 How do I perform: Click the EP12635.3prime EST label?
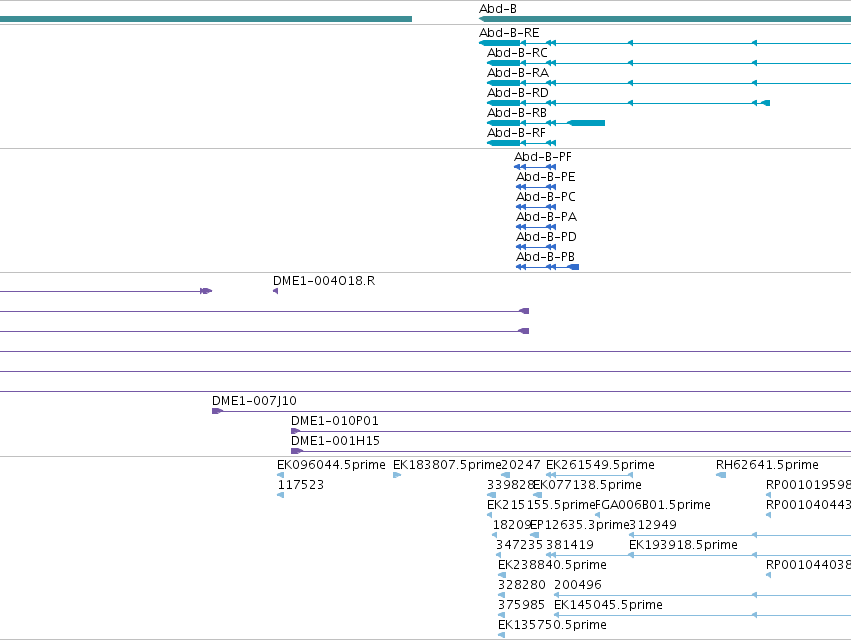tap(580, 525)
